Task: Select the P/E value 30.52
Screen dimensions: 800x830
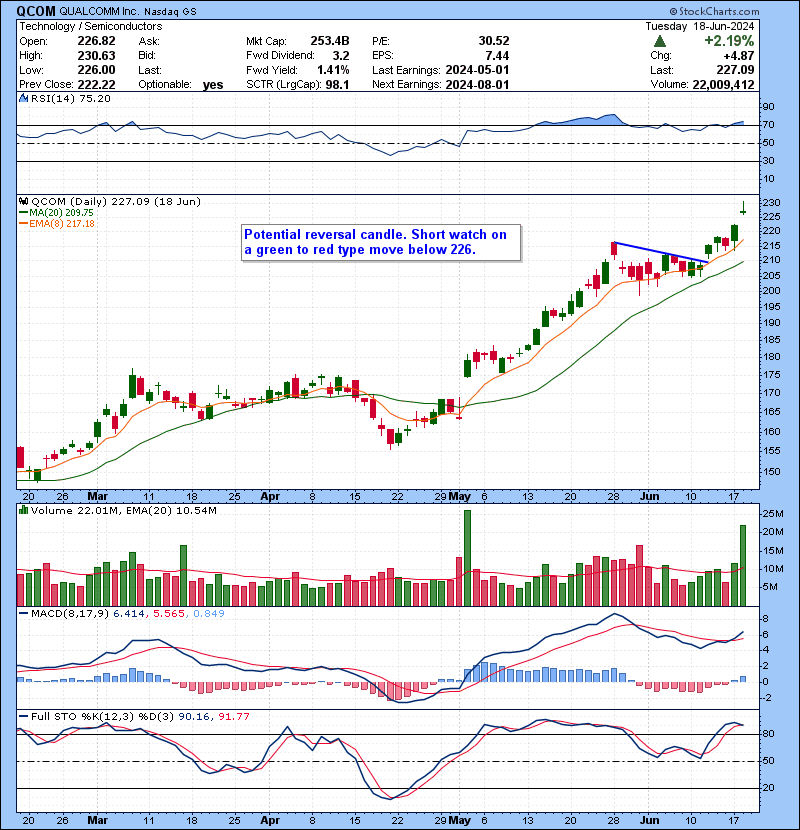Action: (x=493, y=41)
